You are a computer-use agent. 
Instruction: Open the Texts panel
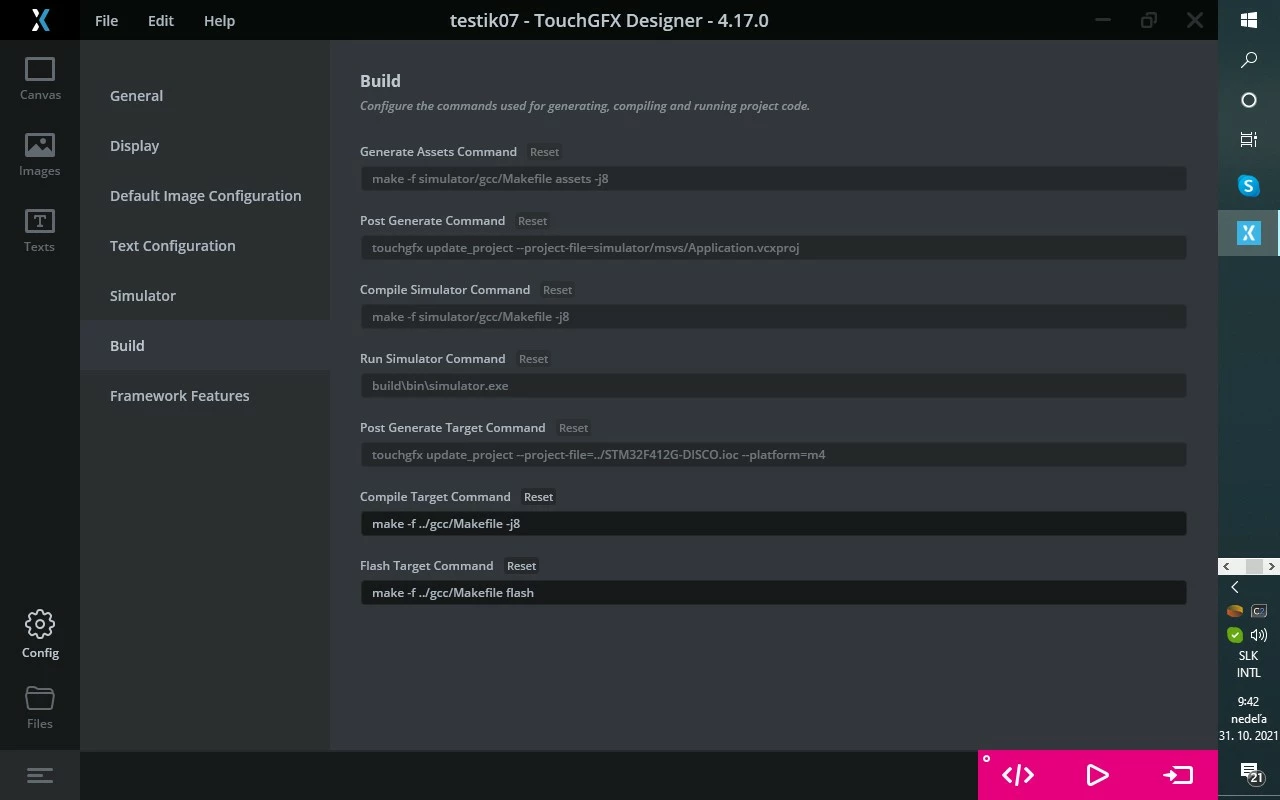pos(40,231)
